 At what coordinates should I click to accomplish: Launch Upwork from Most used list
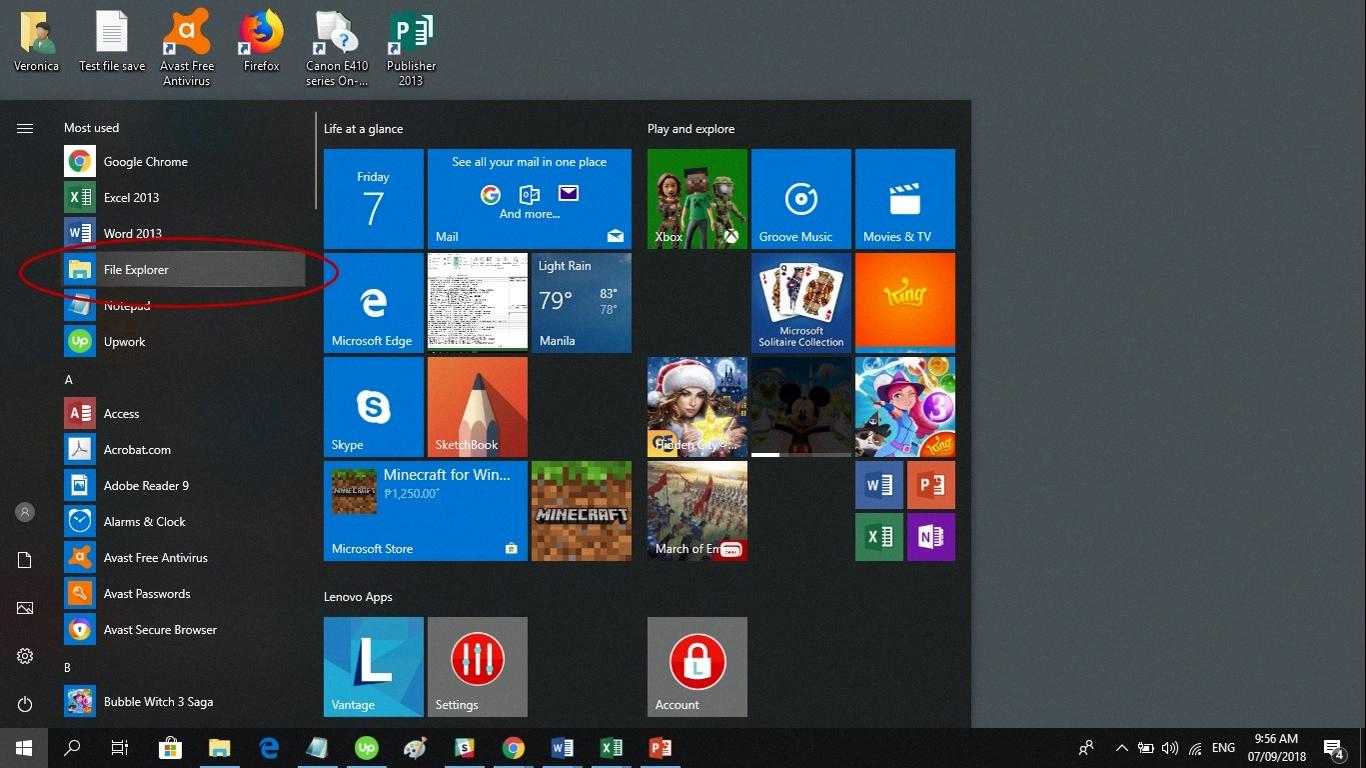point(184,341)
